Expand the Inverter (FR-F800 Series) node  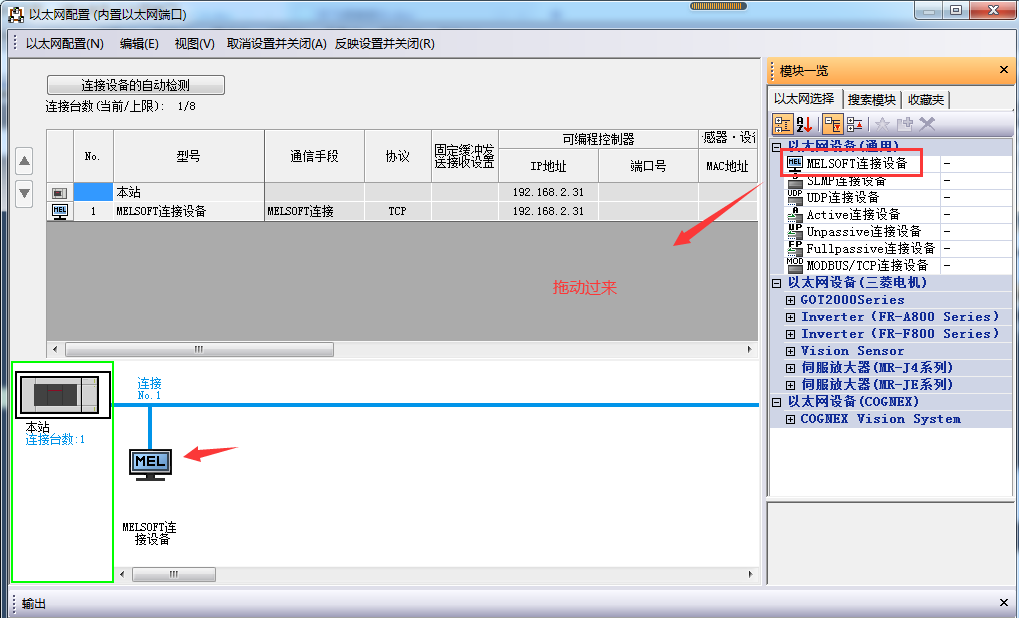[790, 334]
